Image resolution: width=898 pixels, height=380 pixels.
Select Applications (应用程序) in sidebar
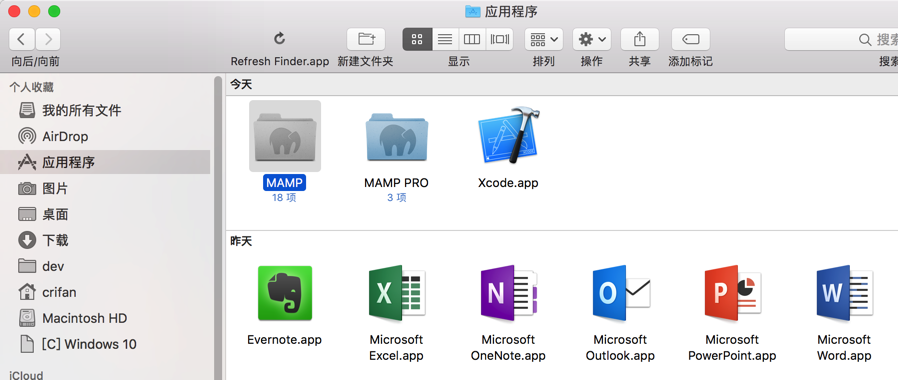105,162
